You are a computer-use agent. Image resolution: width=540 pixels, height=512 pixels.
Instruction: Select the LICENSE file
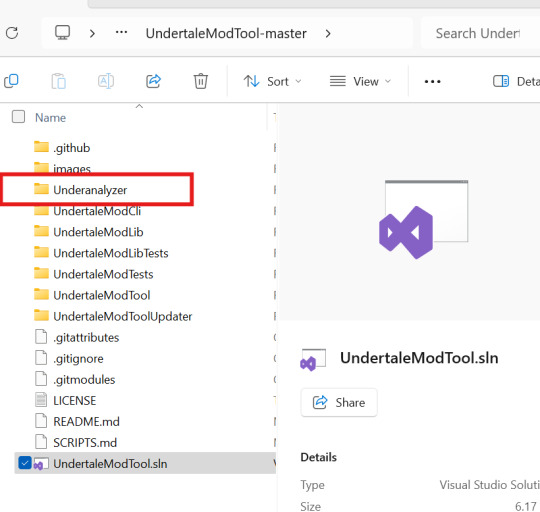tap(74, 401)
